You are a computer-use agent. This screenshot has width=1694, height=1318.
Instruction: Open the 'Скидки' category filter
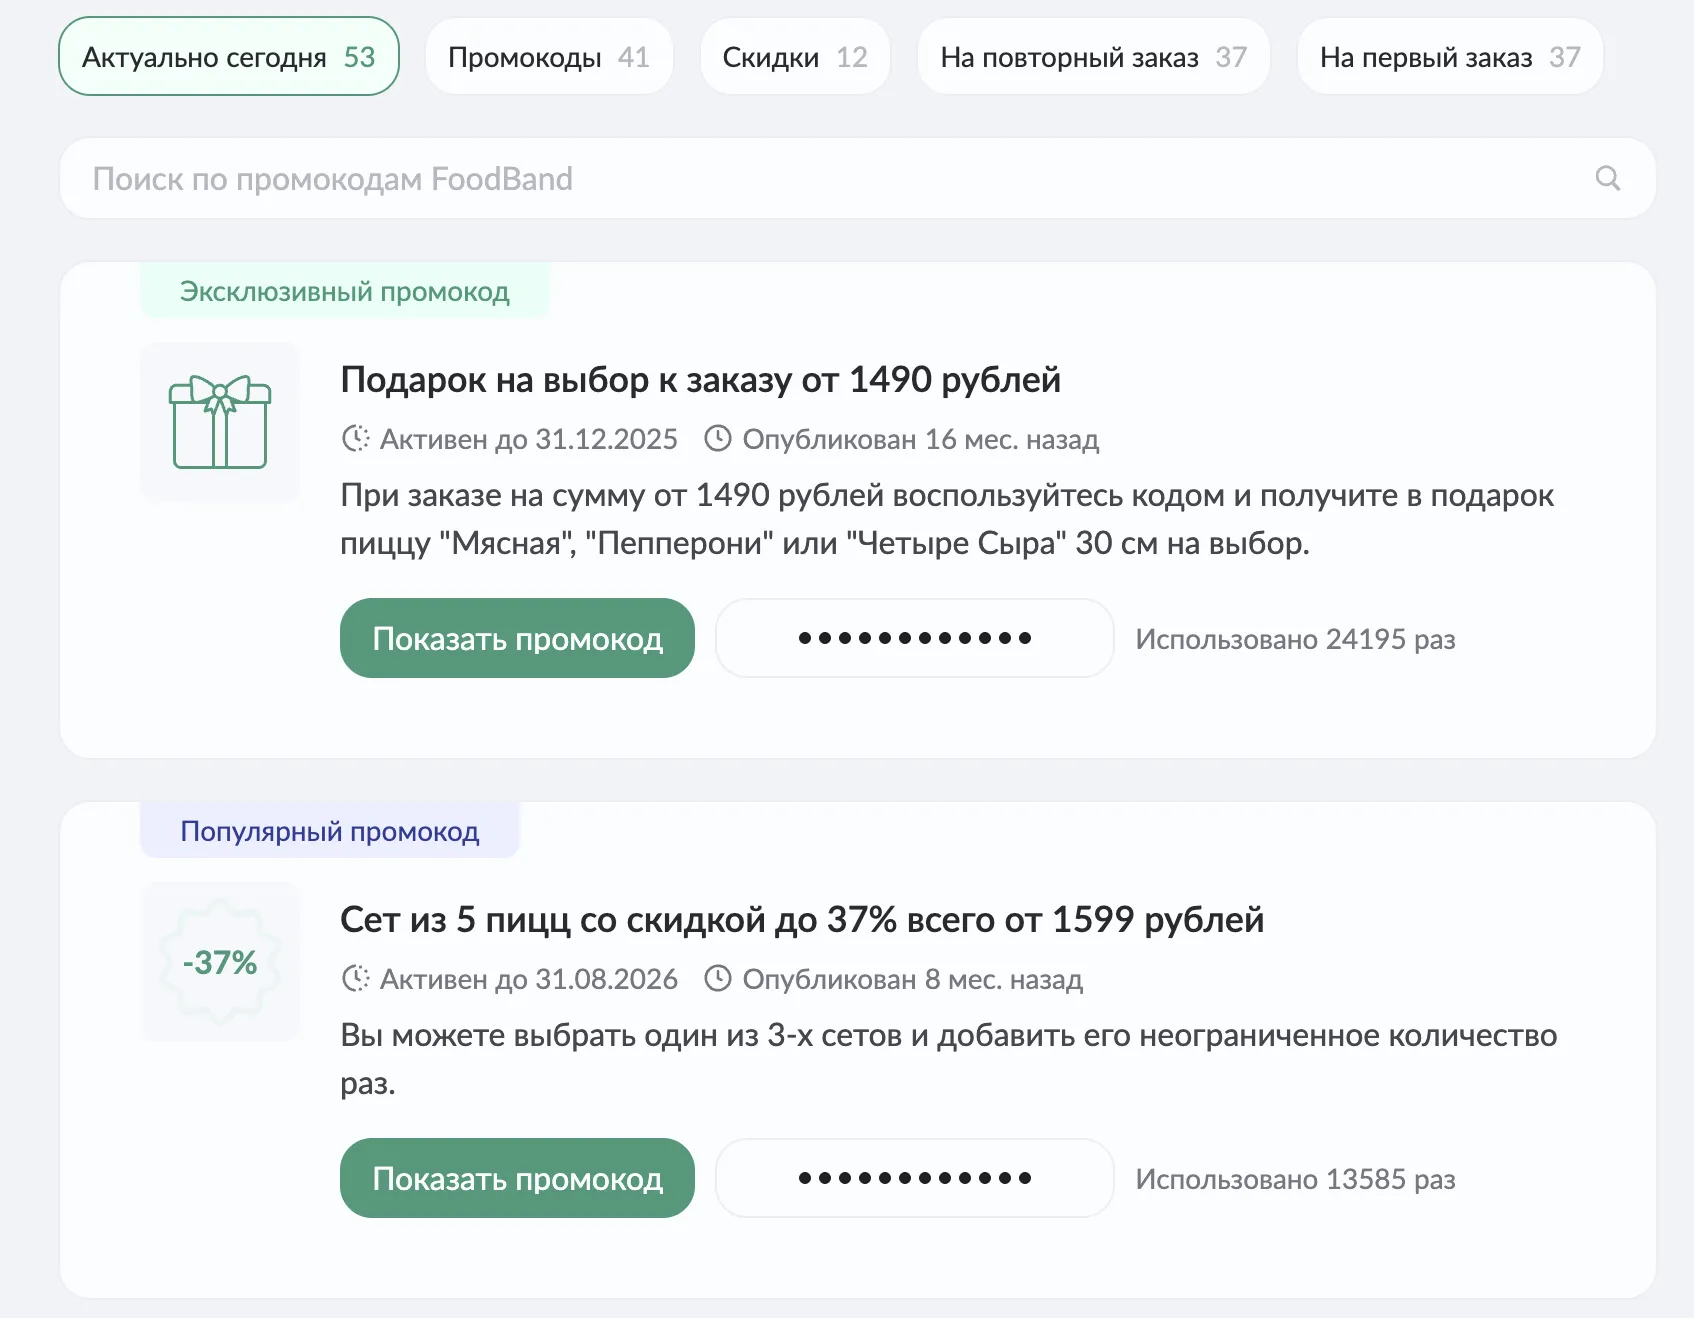[x=794, y=56]
